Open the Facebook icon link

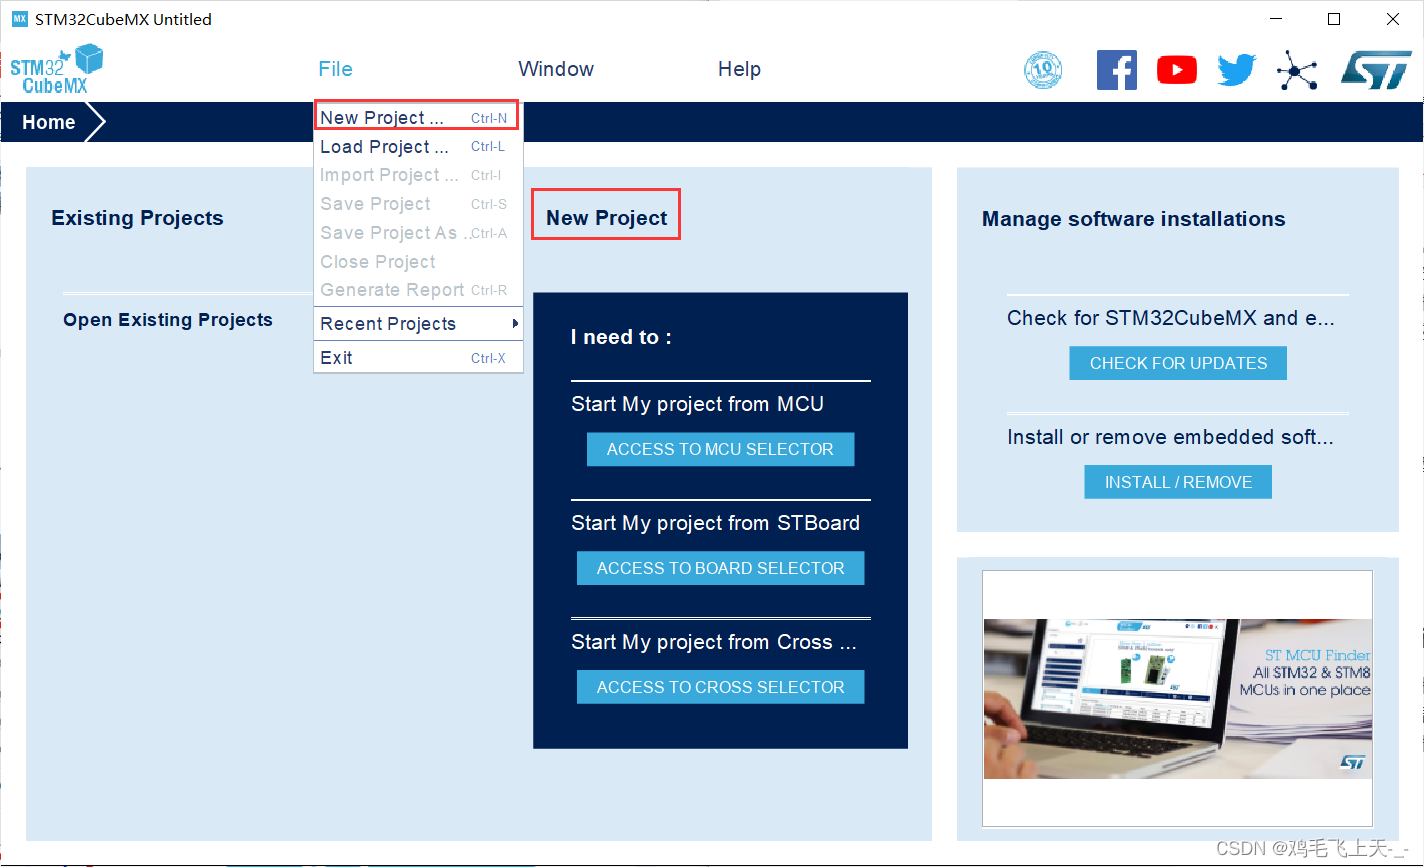[1117, 70]
